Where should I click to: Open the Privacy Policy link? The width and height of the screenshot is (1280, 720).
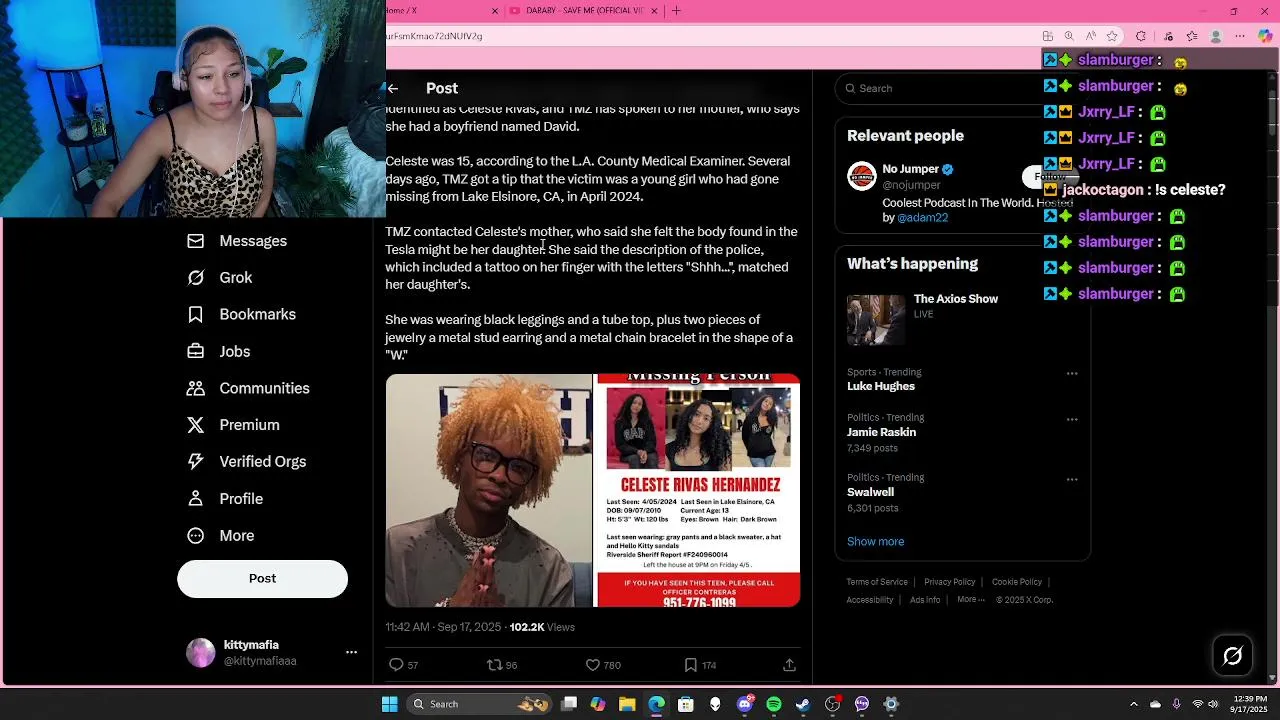pos(949,582)
